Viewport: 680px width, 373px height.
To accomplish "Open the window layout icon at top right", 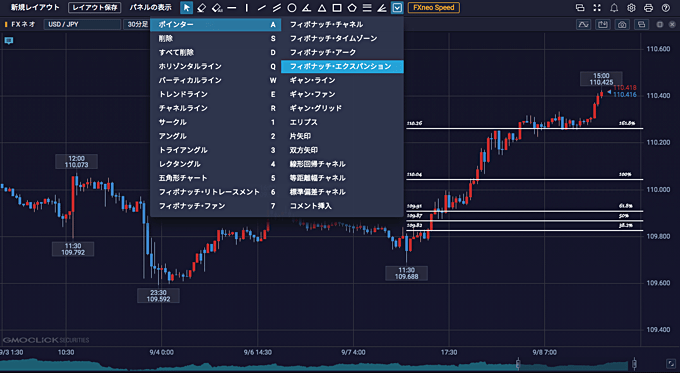I will (x=580, y=8).
